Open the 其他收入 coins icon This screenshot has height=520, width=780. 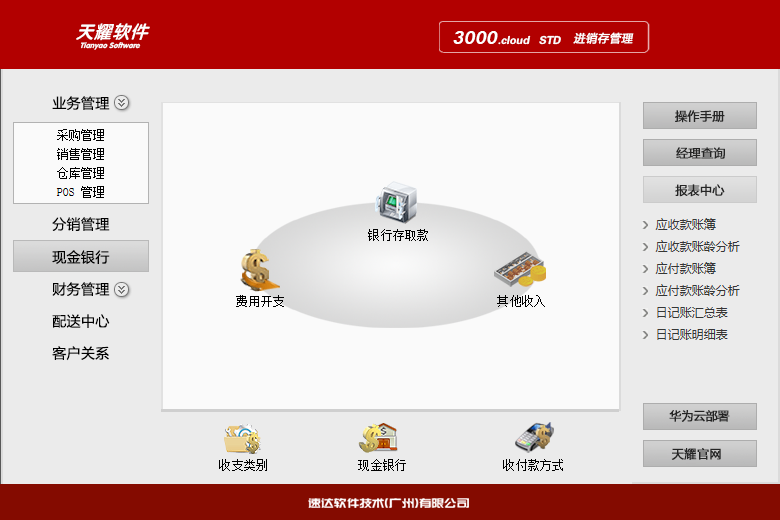coord(520,269)
